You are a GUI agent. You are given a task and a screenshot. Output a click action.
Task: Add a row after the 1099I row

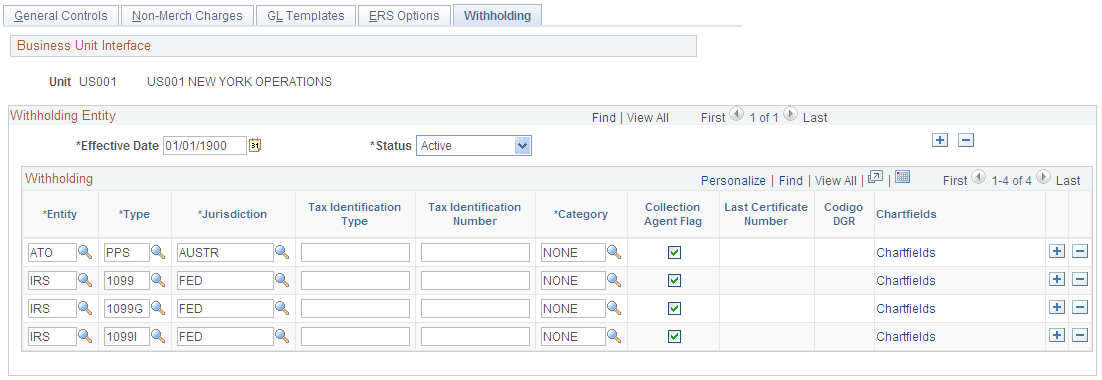[1056, 336]
